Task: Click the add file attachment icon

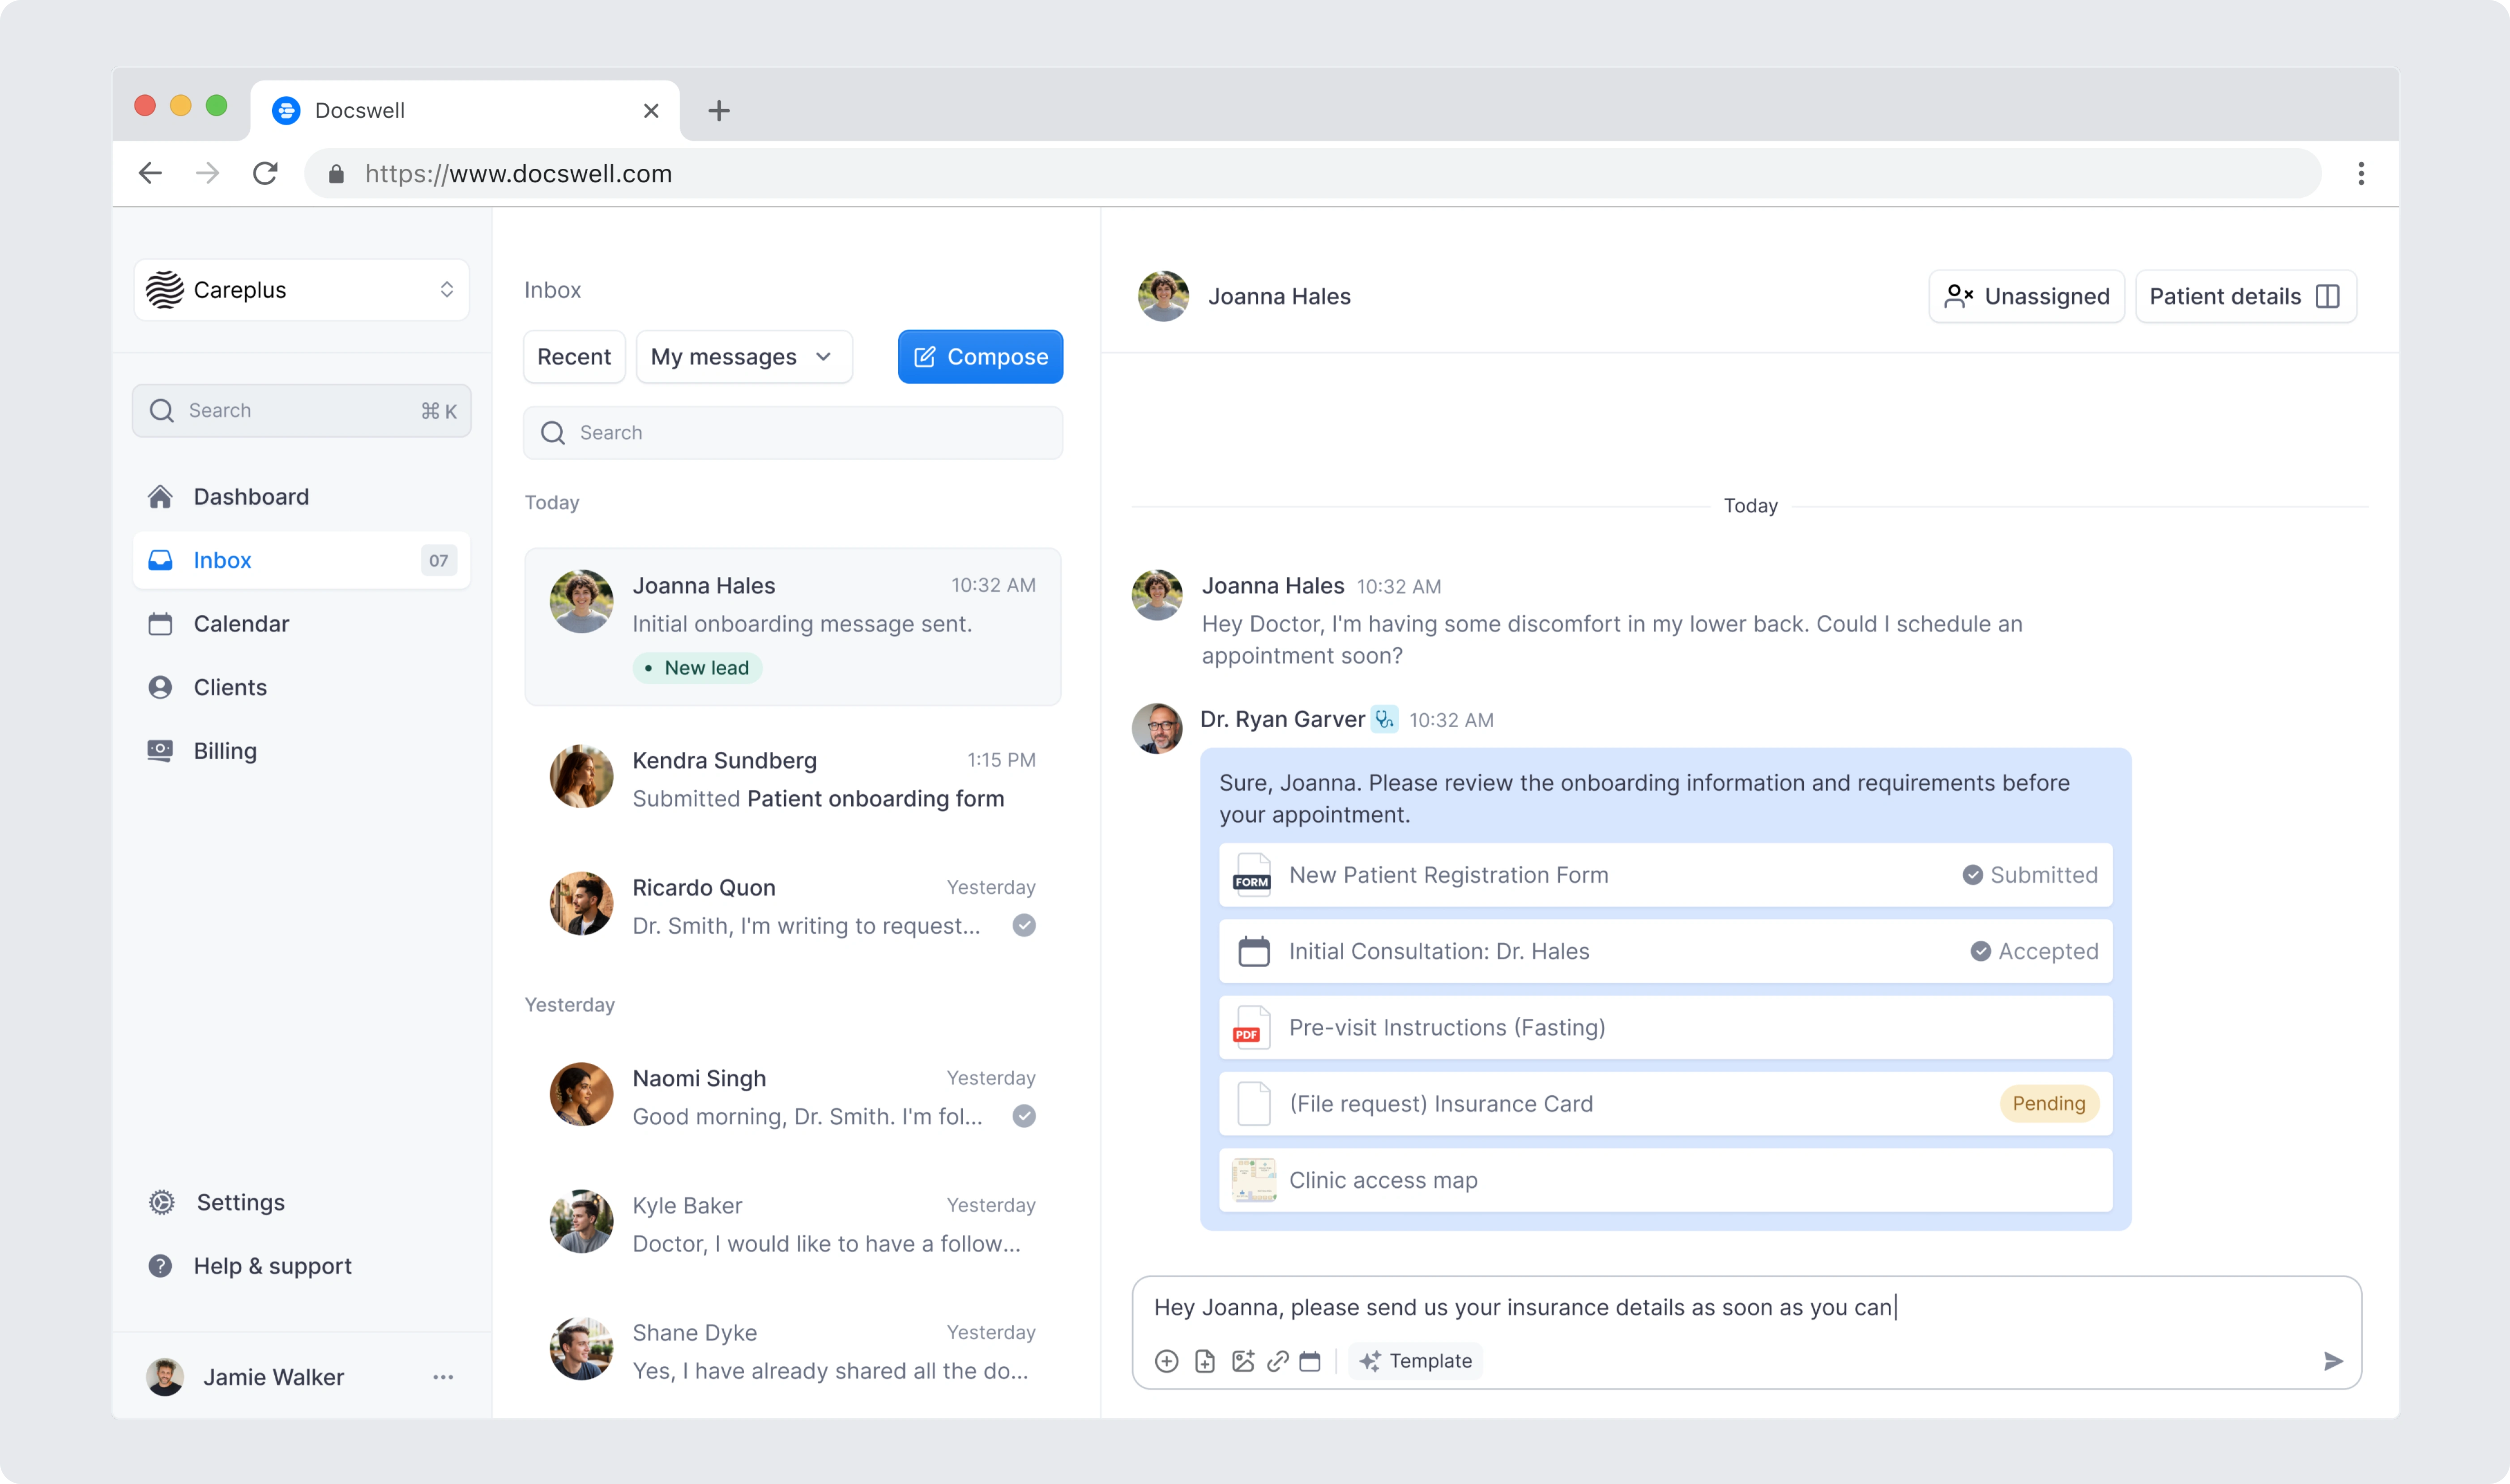Action: [x=1205, y=1361]
